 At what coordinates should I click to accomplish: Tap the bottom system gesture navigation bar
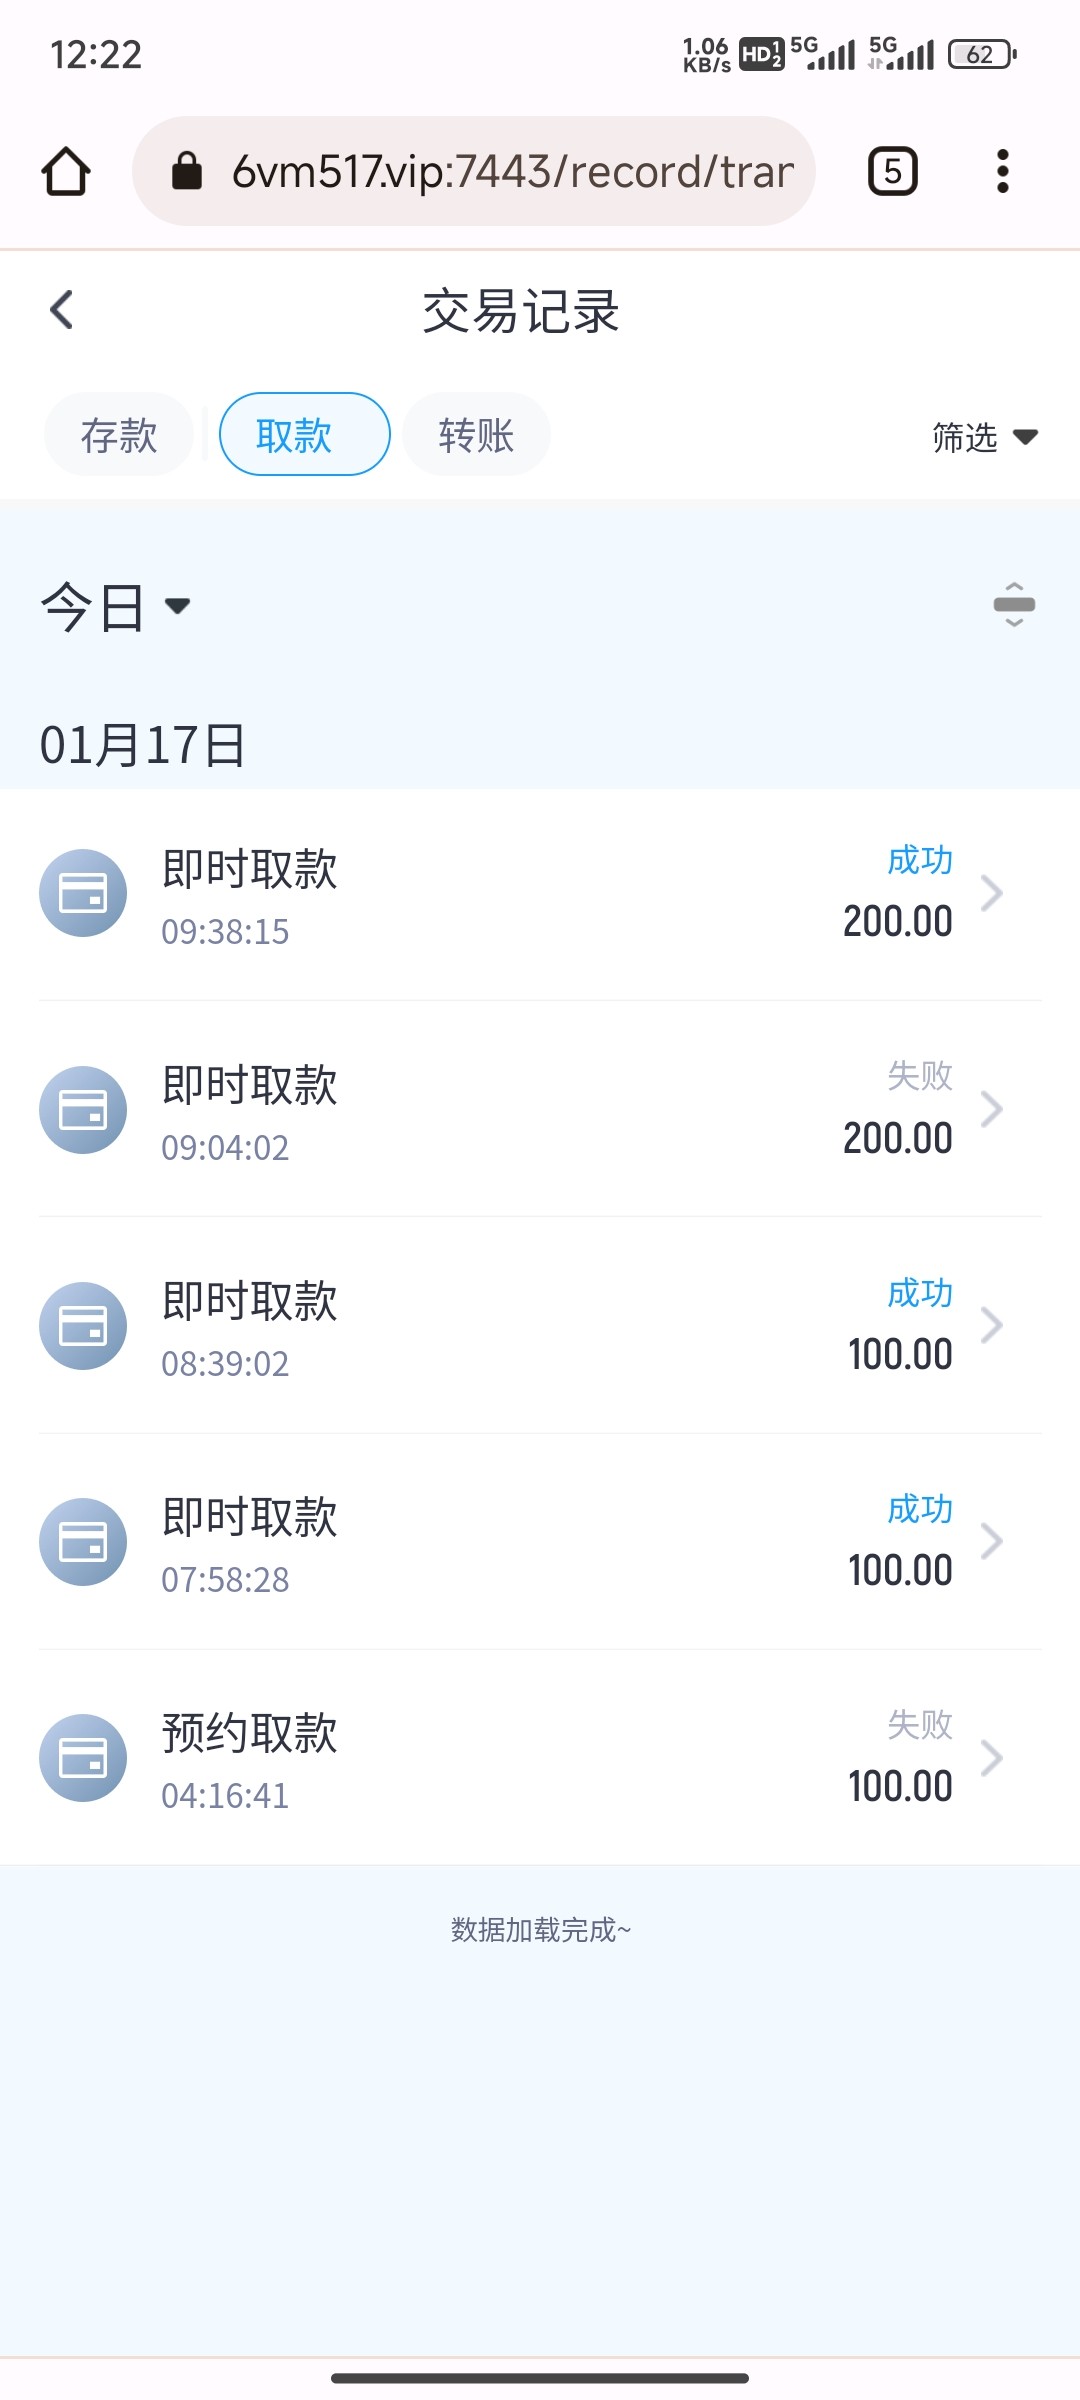click(540, 2378)
